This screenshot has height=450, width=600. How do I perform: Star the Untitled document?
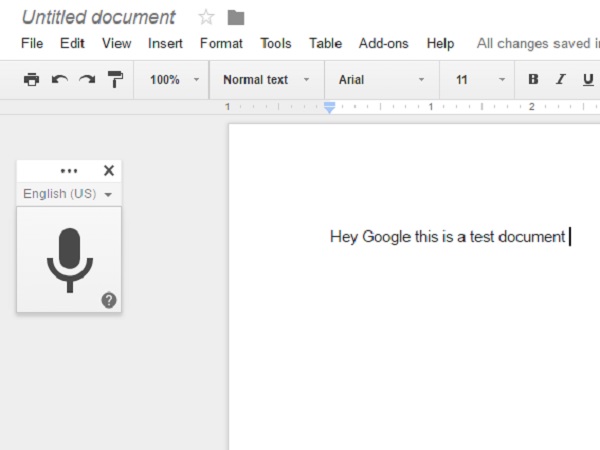206,18
